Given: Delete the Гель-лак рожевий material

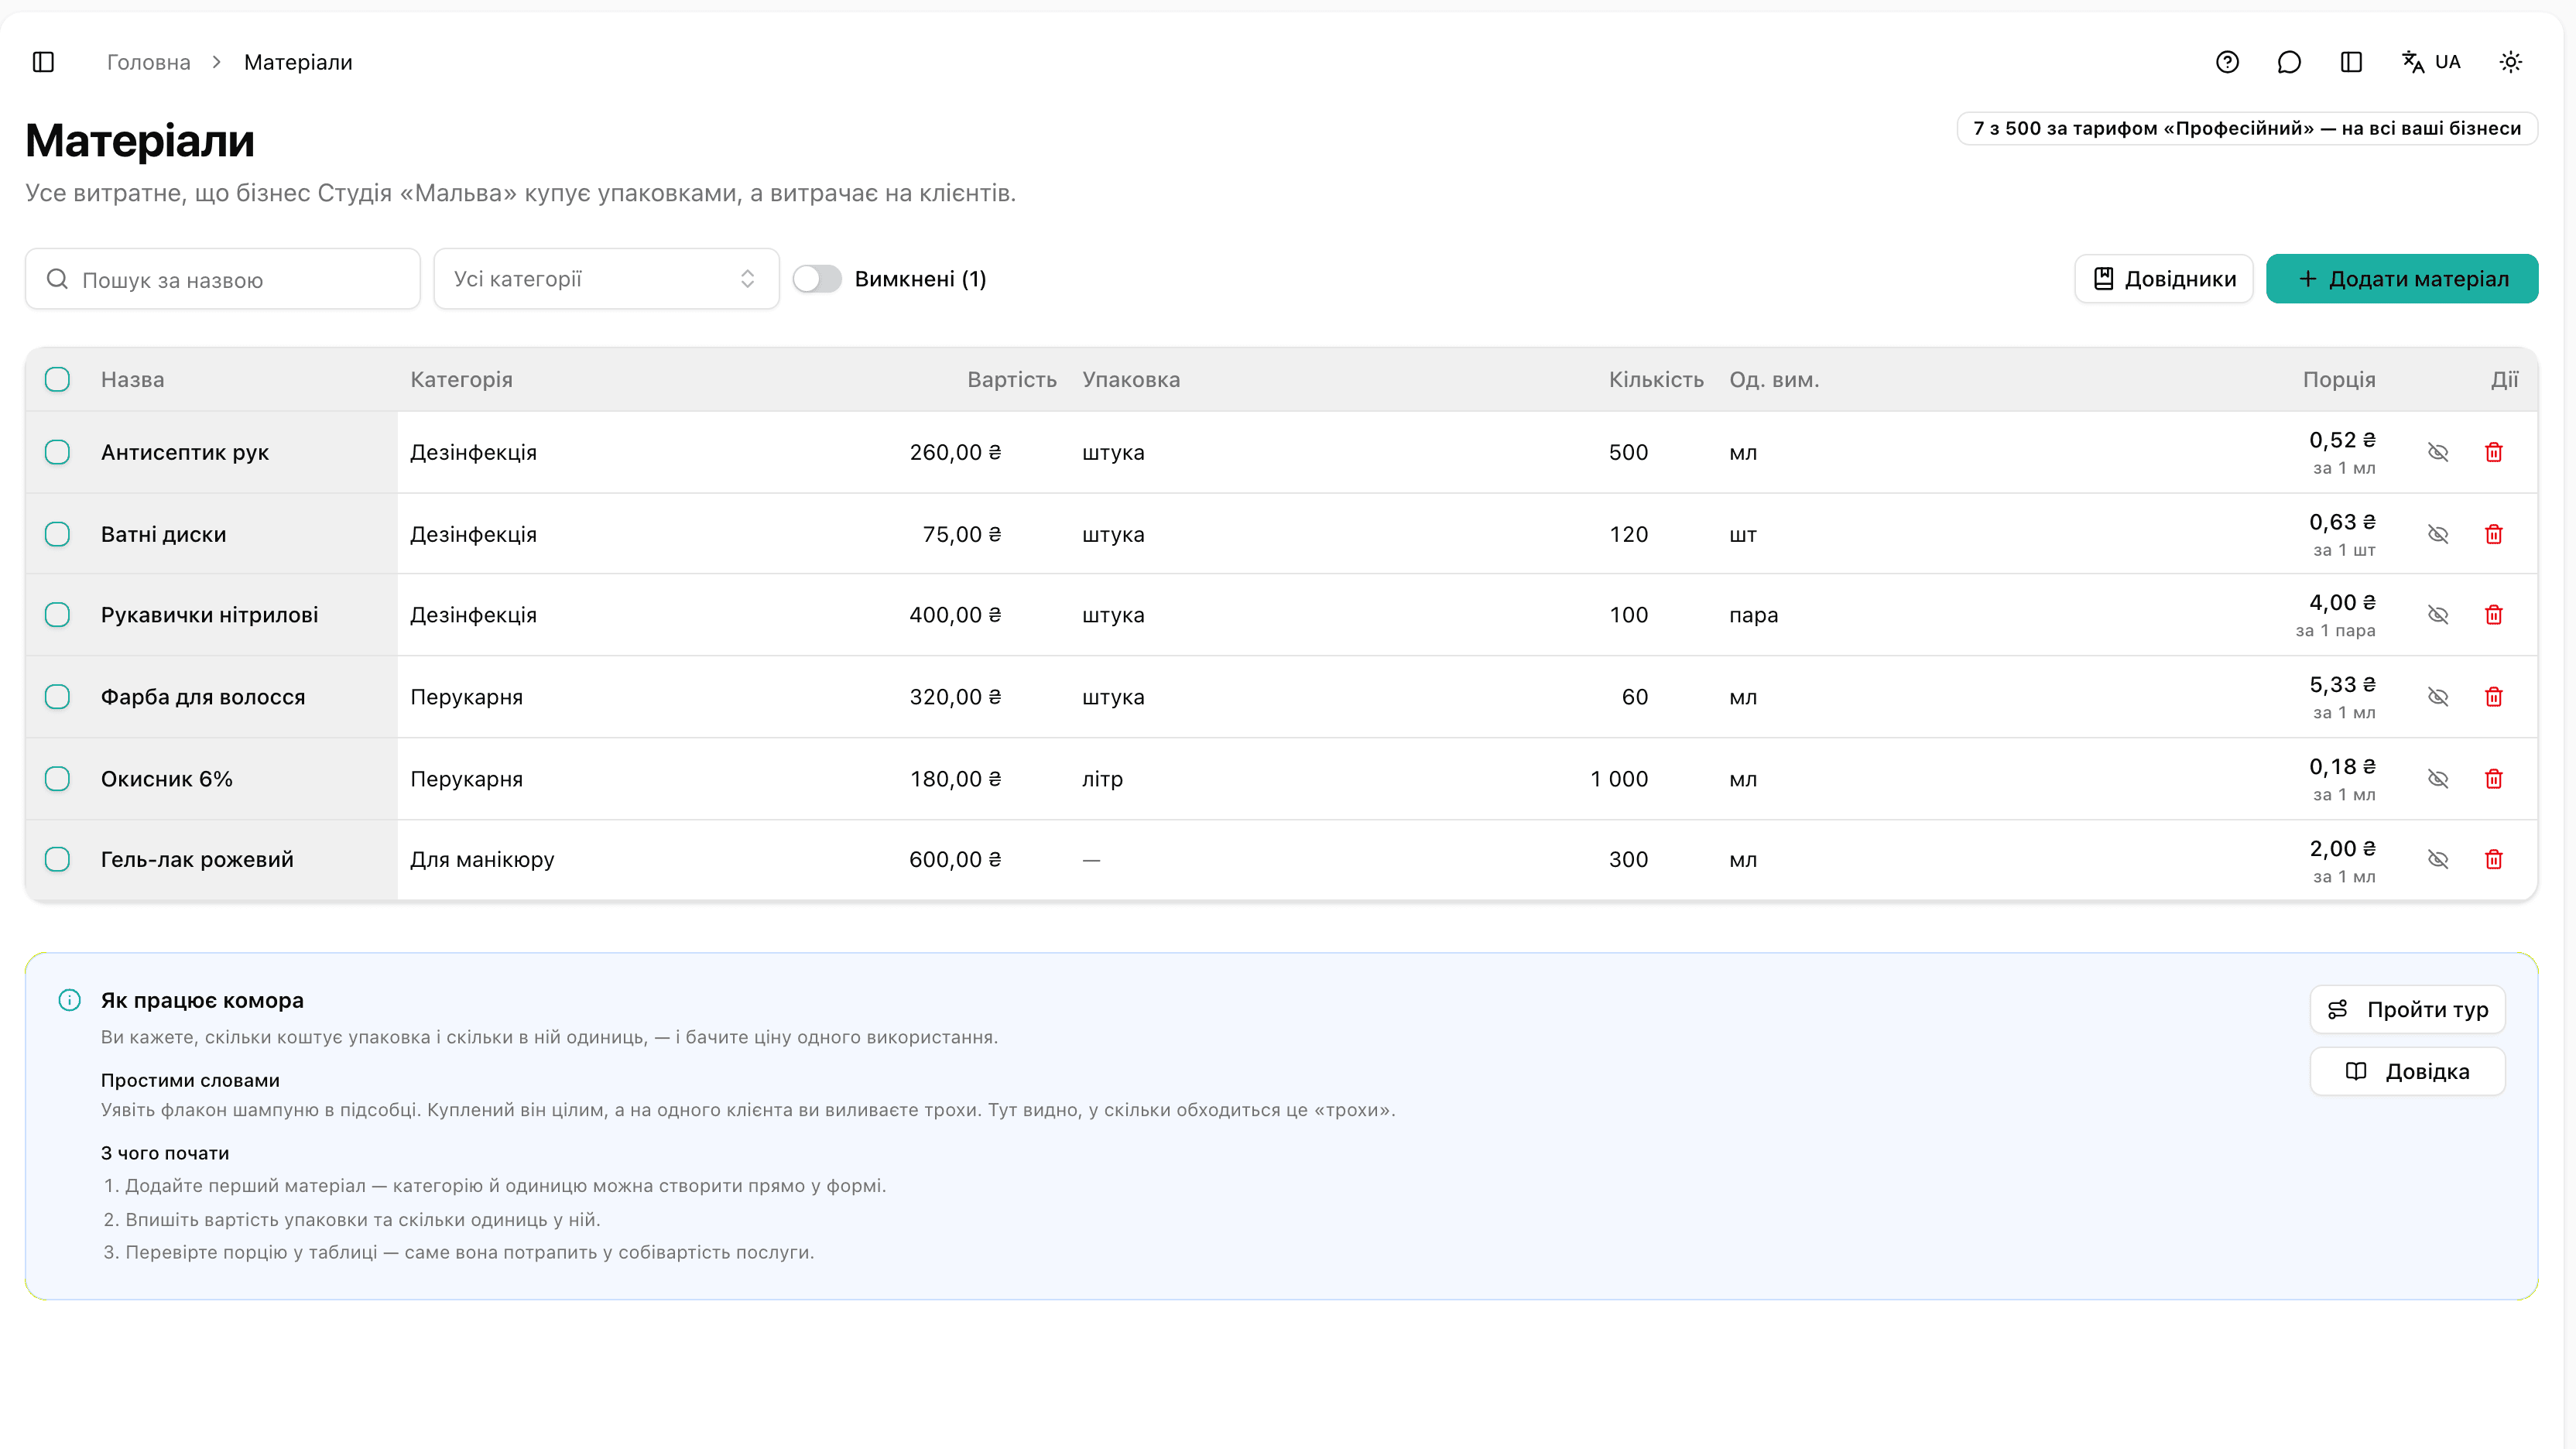Looking at the screenshot, I should coord(2494,859).
